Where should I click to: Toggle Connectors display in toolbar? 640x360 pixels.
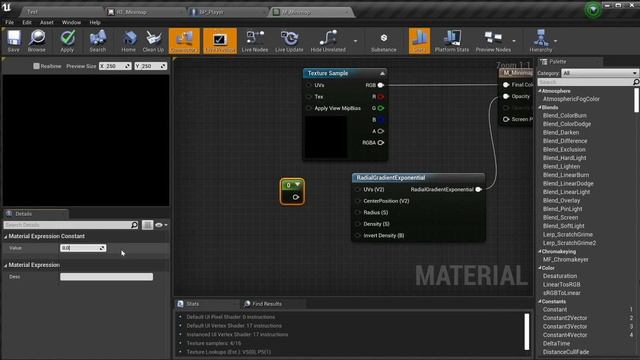tap(184, 41)
